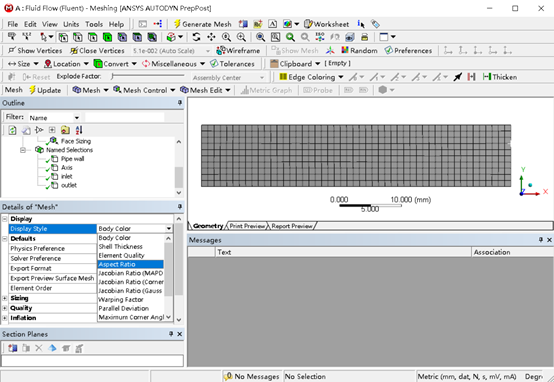The height and width of the screenshot is (382, 554).
Task: Choose Aspect Ratio display style
Action: pos(130,264)
